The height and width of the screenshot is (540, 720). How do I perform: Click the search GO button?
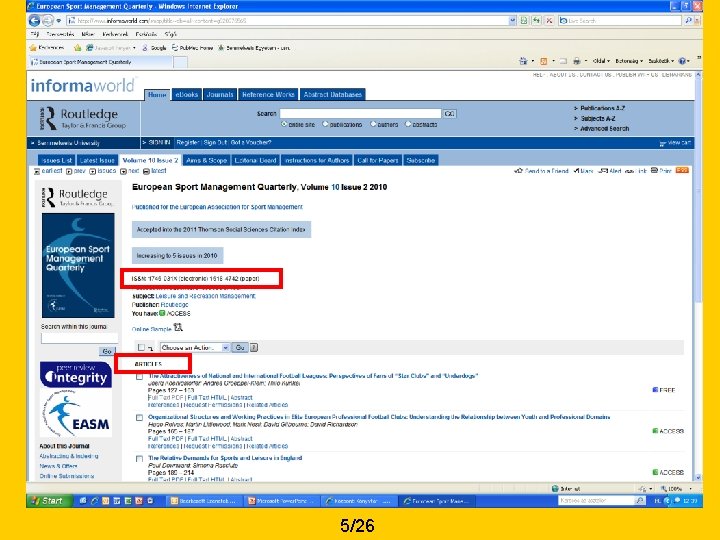click(x=450, y=113)
